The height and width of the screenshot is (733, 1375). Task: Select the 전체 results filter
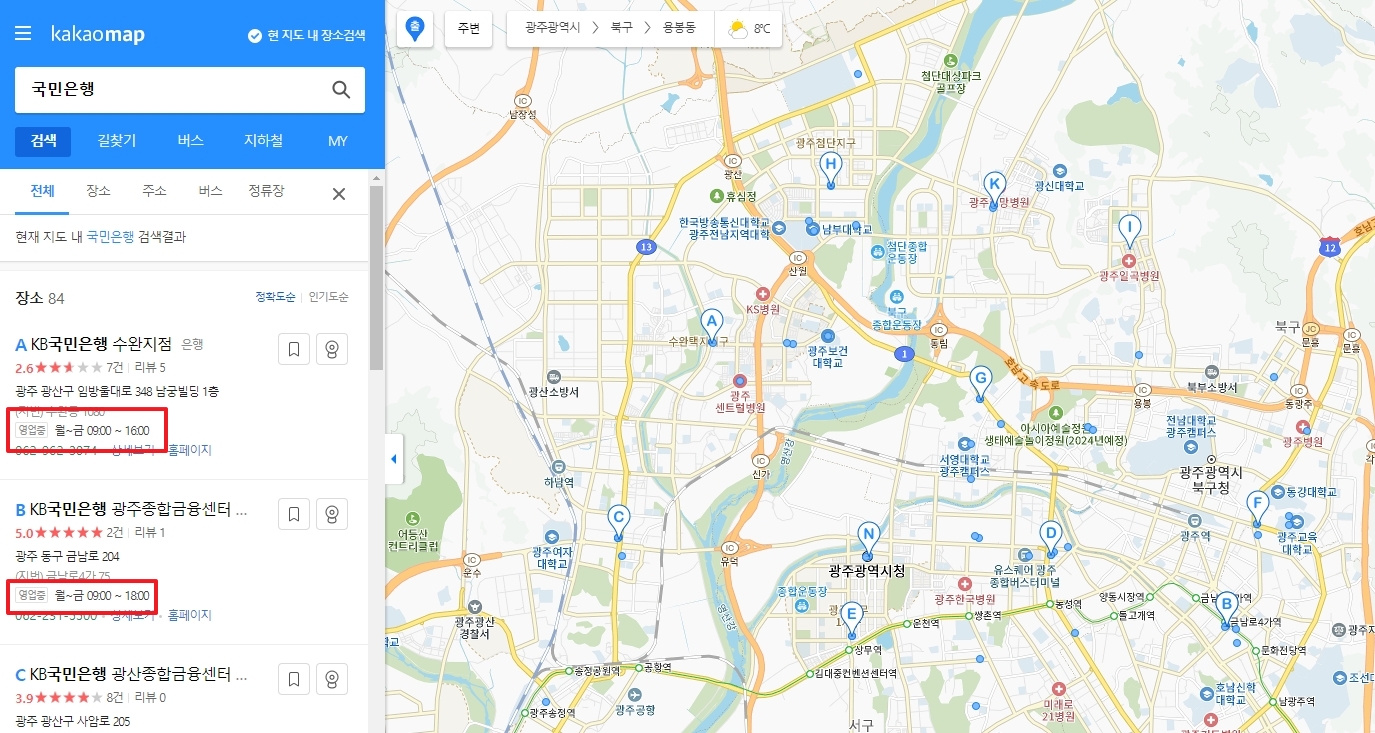[x=42, y=191]
